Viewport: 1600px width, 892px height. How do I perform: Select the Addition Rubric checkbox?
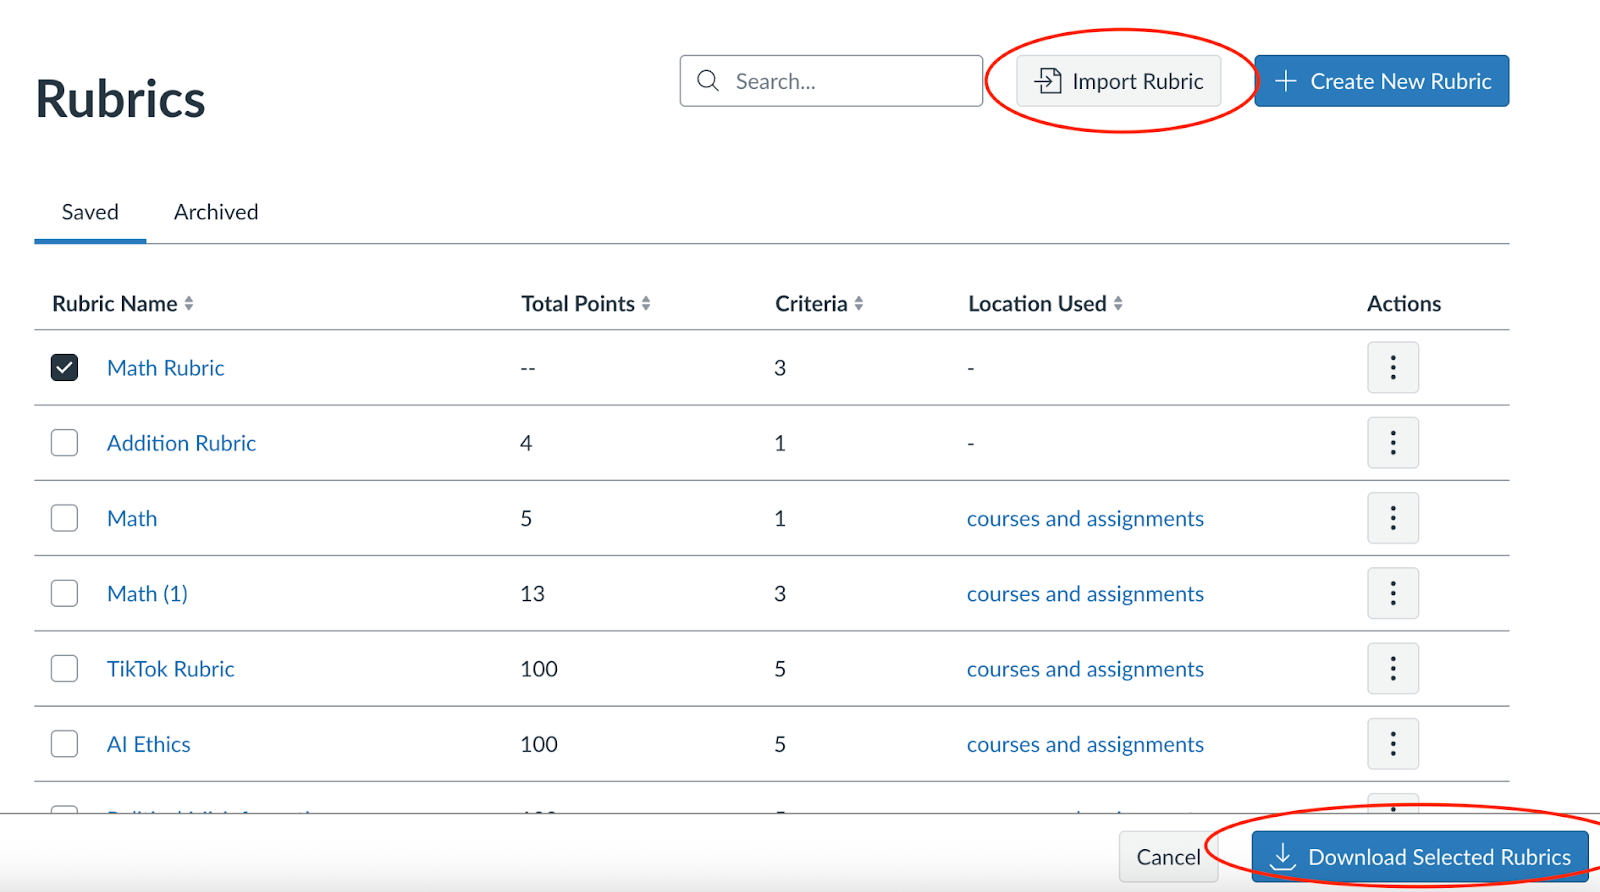coord(65,443)
